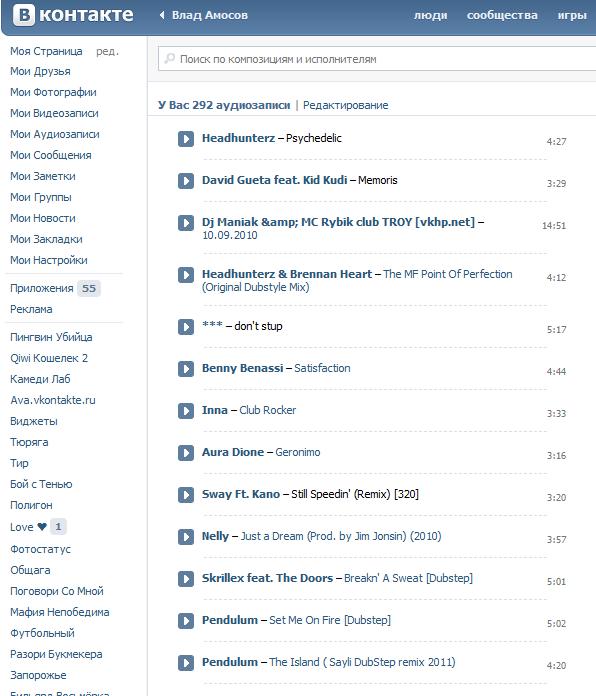Click the ред. link beside Моя Страница
Image resolution: width=596 pixels, height=696 pixels.
pyautogui.click(x=107, y=51)
